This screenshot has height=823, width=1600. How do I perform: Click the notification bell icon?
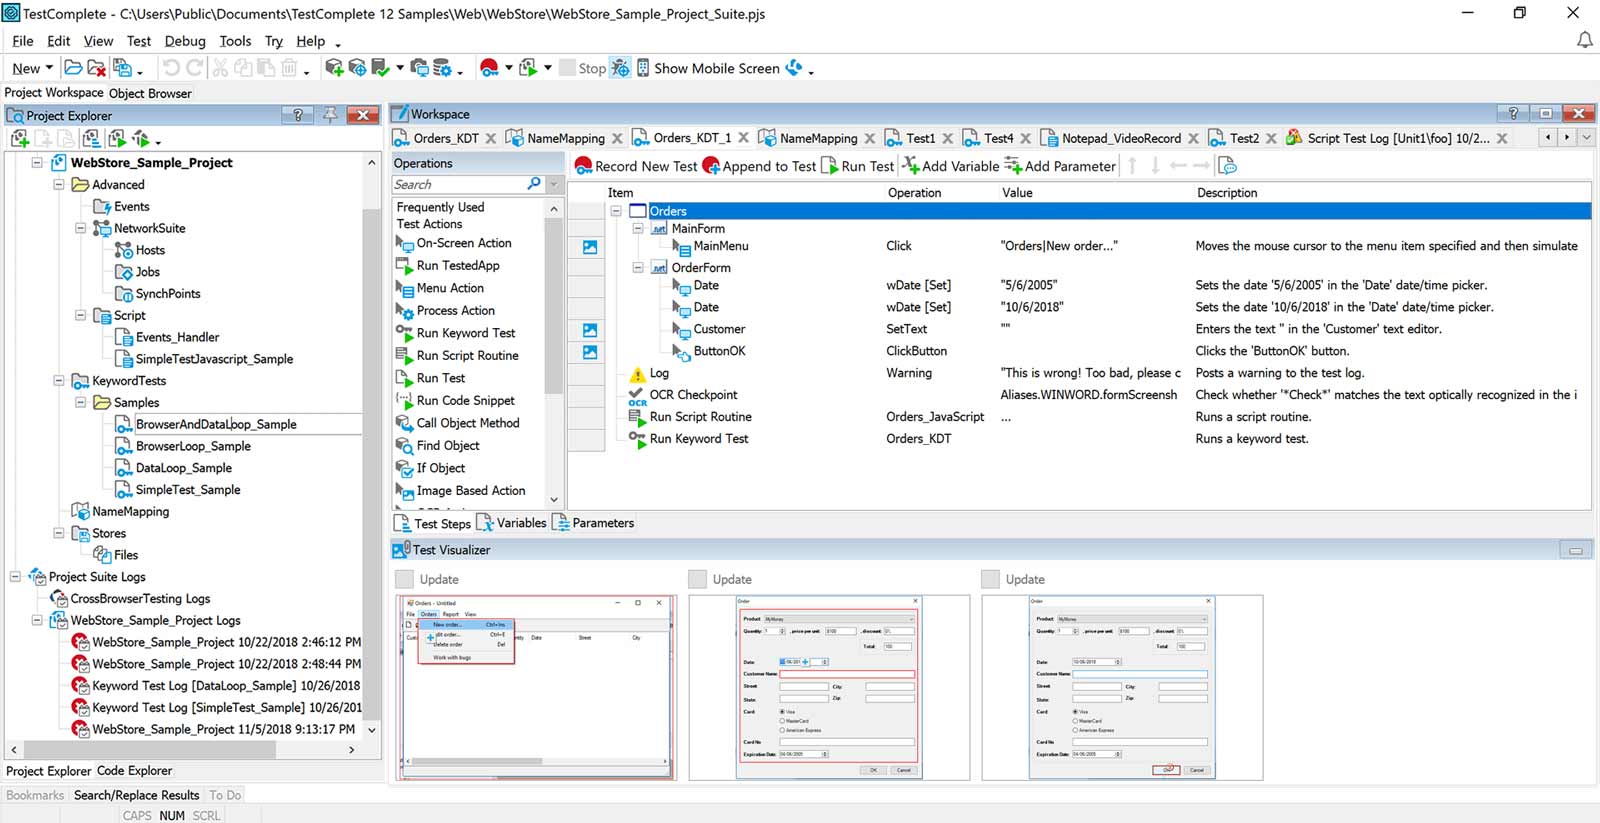click(x=1584, y=40)
